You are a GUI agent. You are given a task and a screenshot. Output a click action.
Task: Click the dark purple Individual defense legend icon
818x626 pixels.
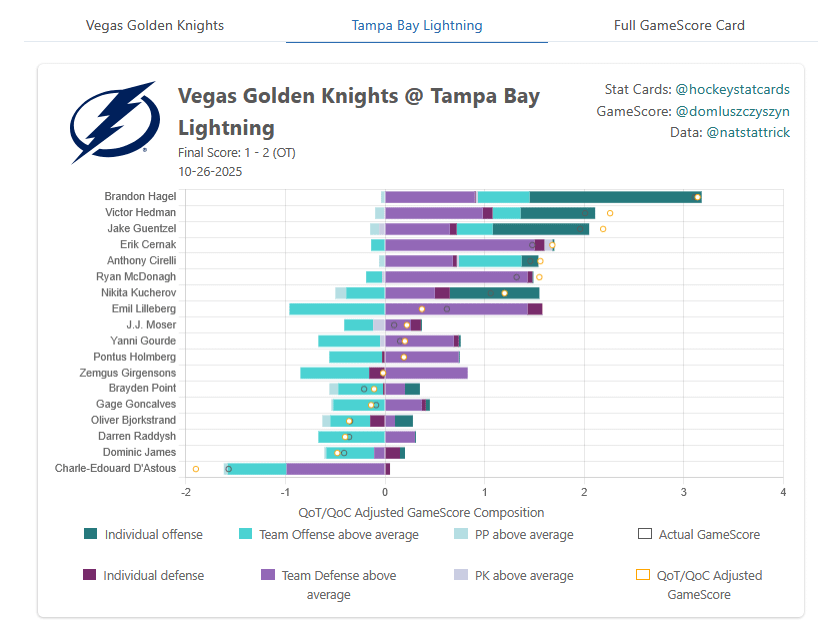tap(91, 575)
